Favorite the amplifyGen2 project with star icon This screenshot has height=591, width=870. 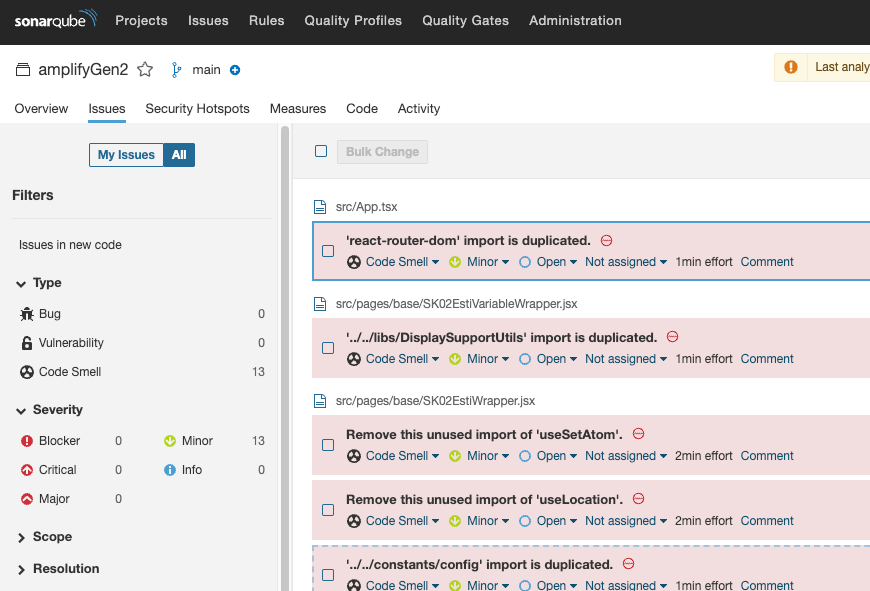point(145,69)
